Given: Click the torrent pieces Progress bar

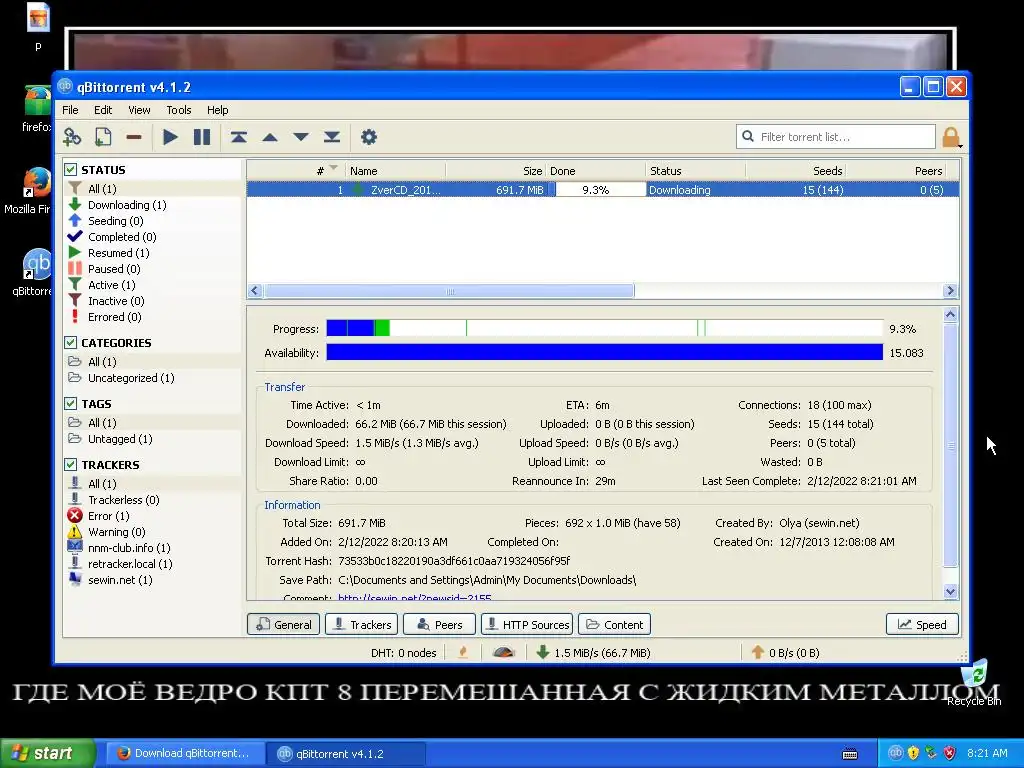Looking at the screenshot, I should pos(605,328).
